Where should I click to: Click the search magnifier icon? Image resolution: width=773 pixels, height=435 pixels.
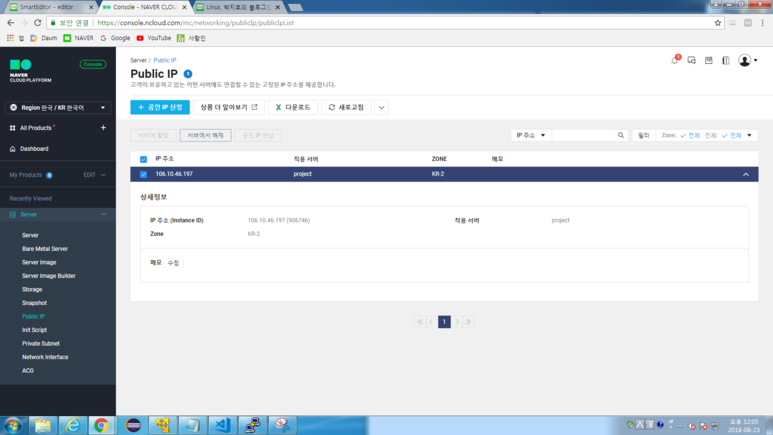click(621, 135)
